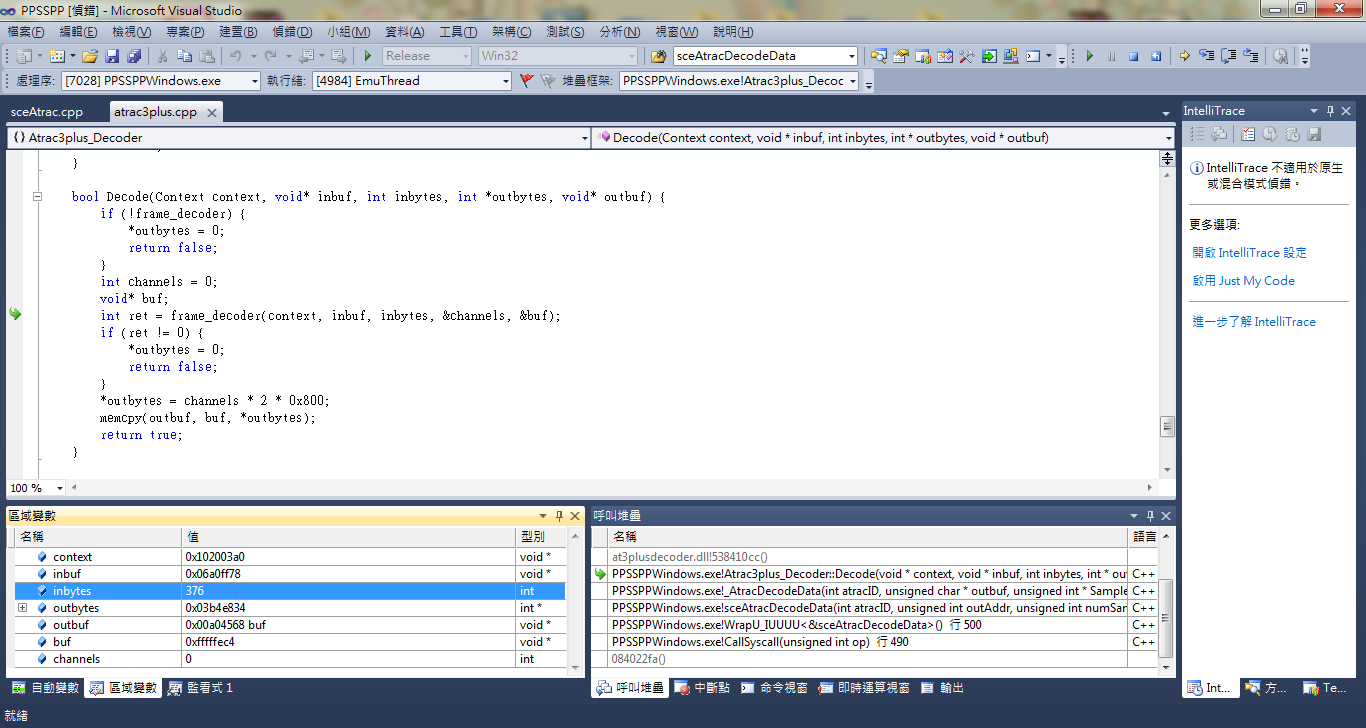Click the code editor horizontal scrollbar
Viewport: 1366px width, 728px height.
click(x=612, y=488)
